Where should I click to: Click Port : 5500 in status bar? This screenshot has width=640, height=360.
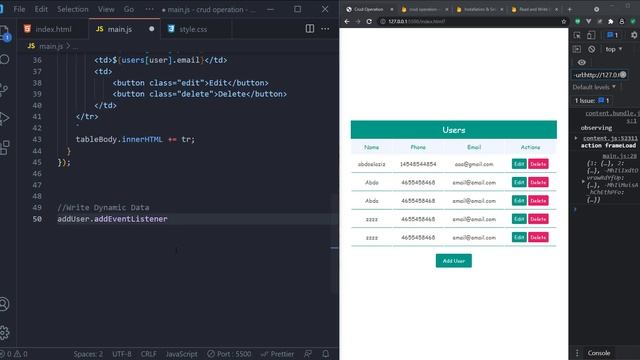coord(229,354)
